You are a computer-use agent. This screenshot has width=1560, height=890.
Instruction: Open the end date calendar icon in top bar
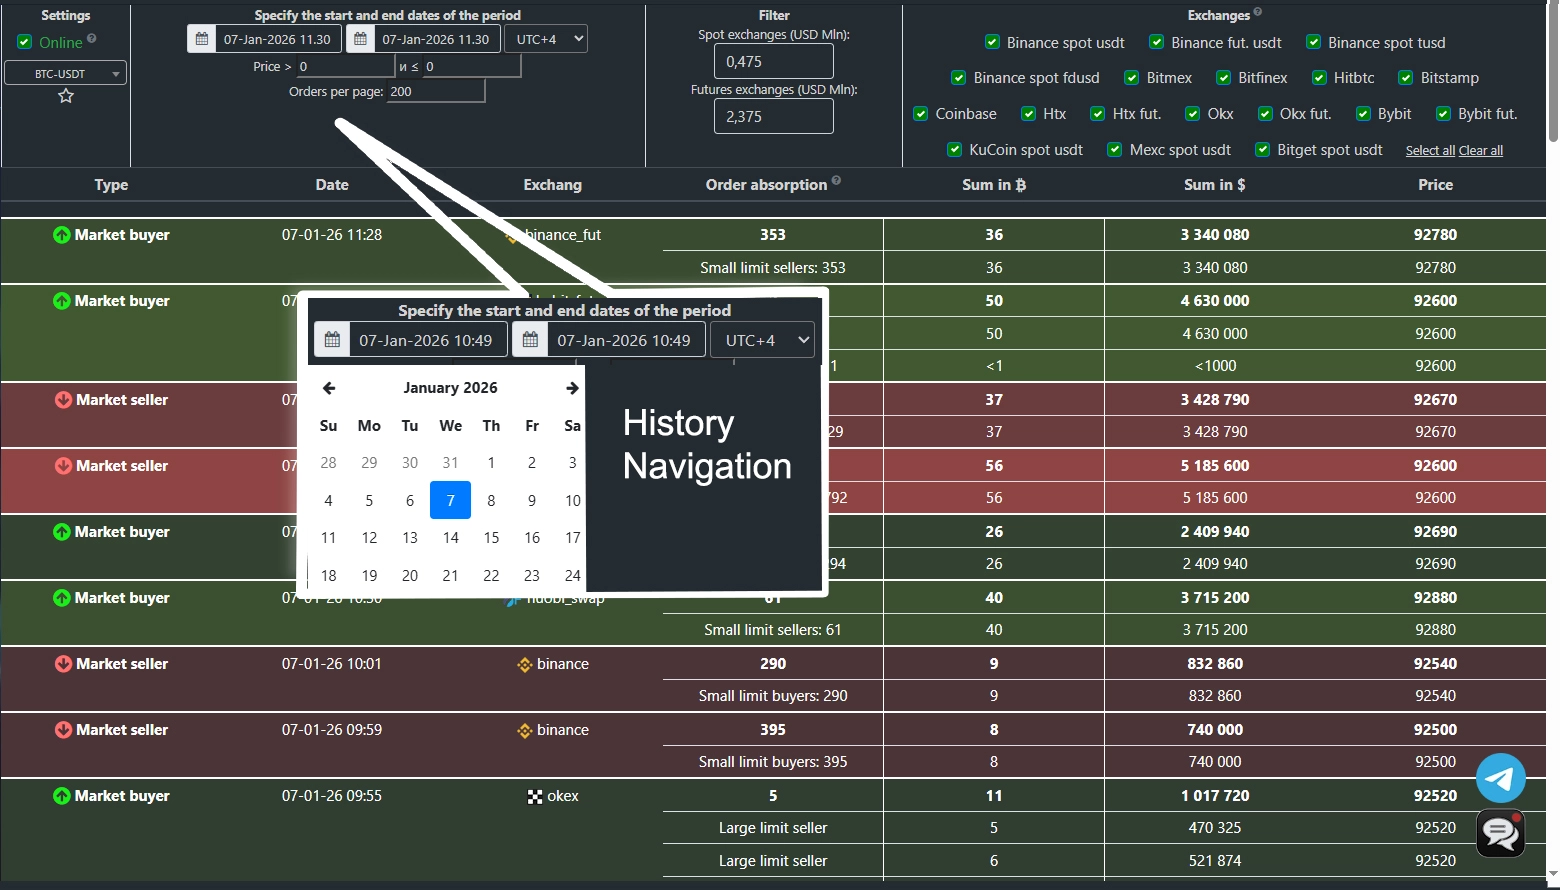point(360,39)
